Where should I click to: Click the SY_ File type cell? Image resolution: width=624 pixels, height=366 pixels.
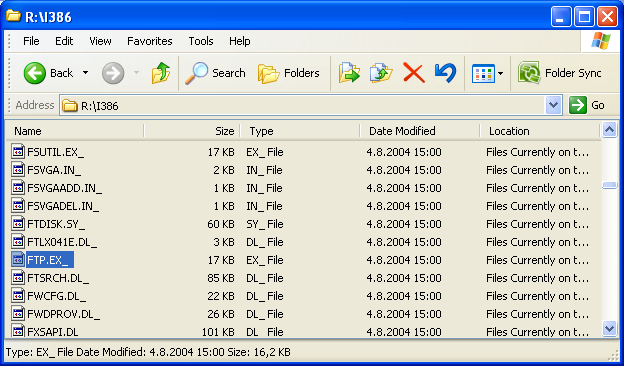(265, 224)
